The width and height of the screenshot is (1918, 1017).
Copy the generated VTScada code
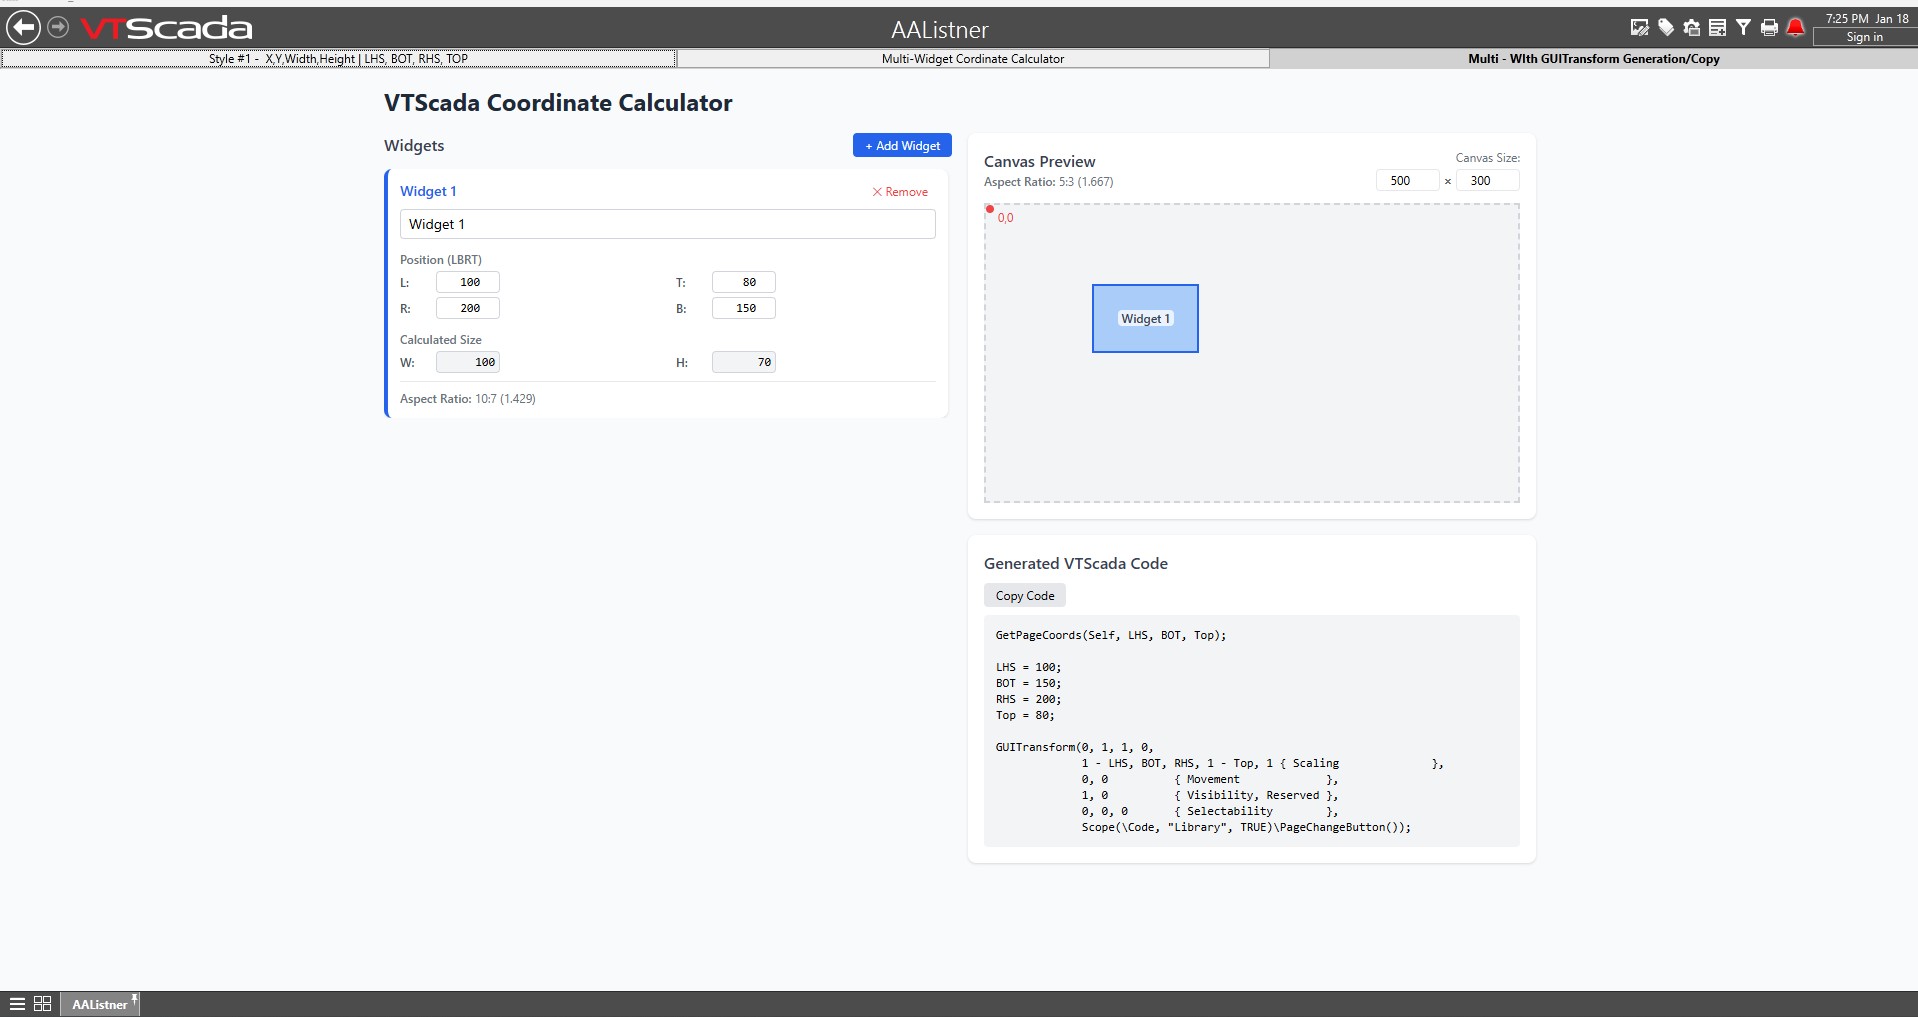point(1024,596)
